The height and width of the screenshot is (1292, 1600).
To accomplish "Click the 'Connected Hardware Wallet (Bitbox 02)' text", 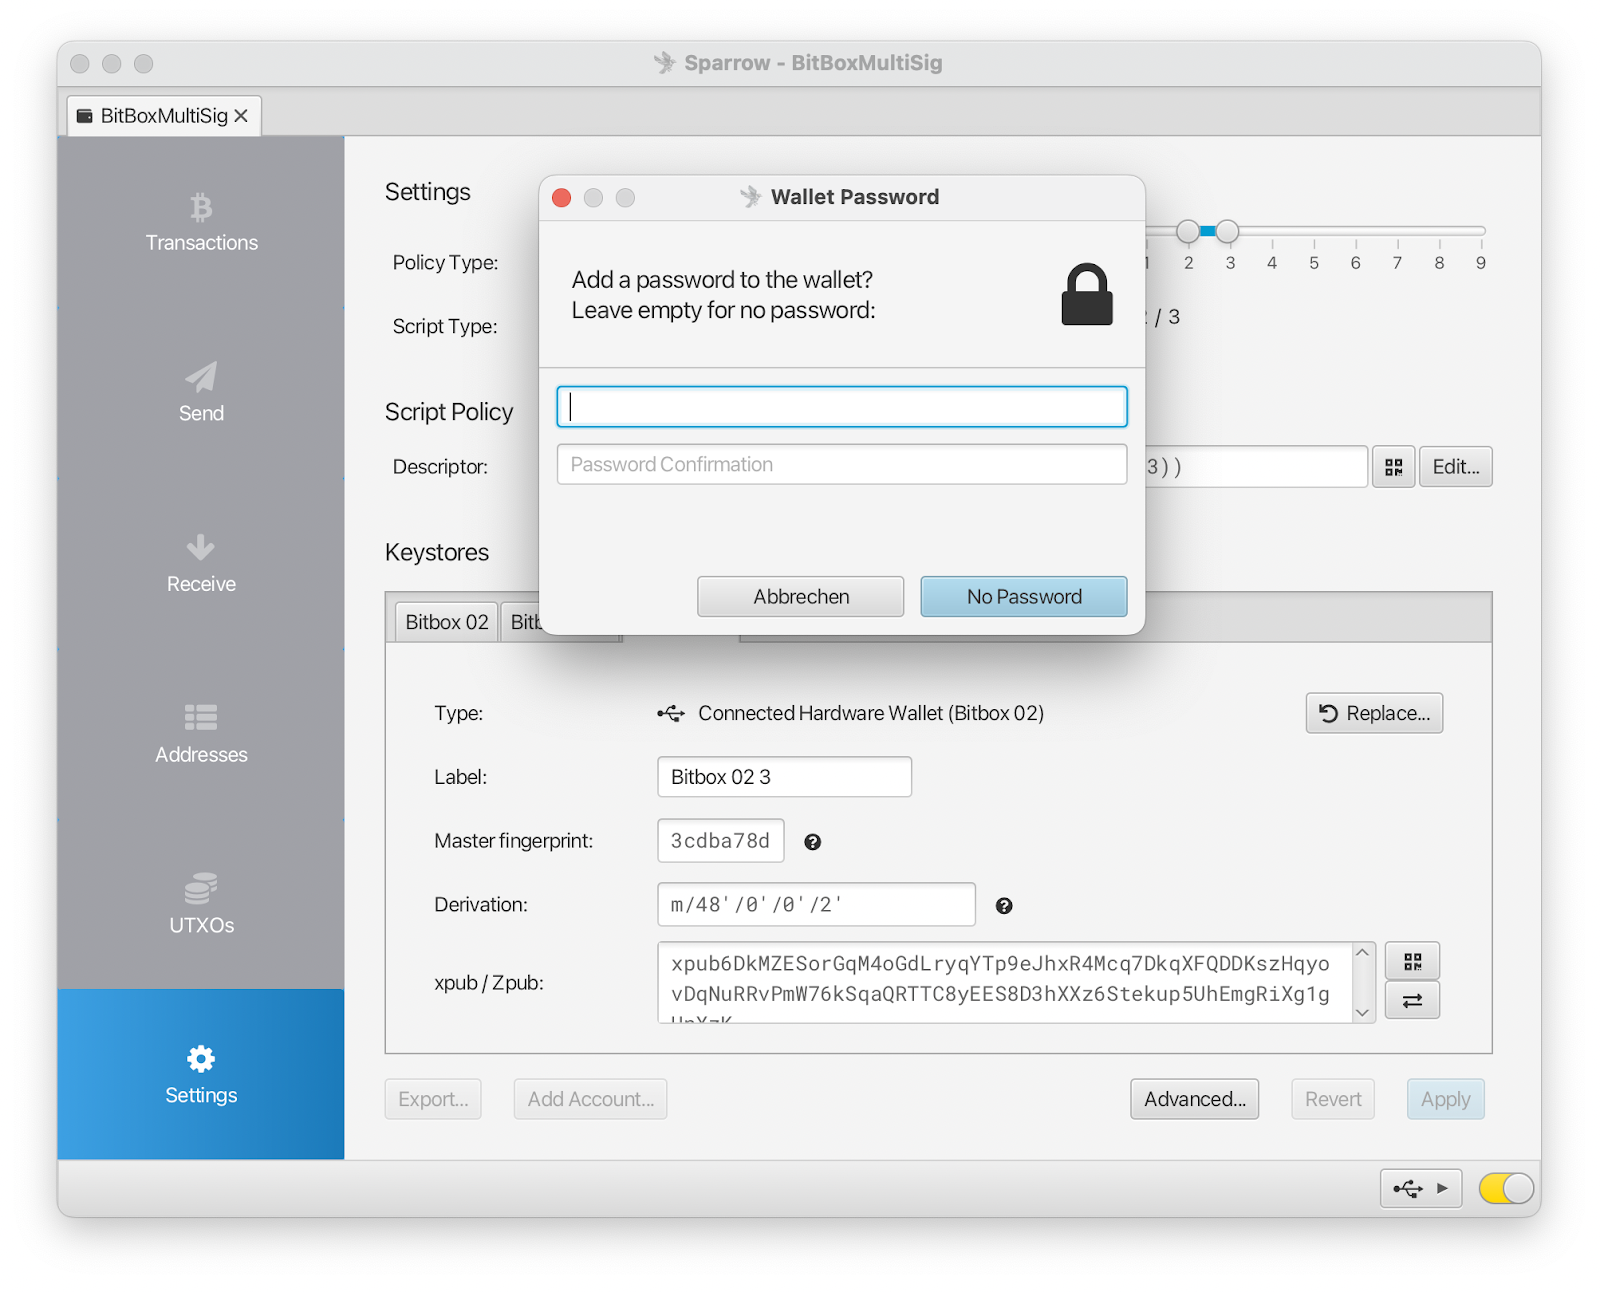I will pos(871,713).
